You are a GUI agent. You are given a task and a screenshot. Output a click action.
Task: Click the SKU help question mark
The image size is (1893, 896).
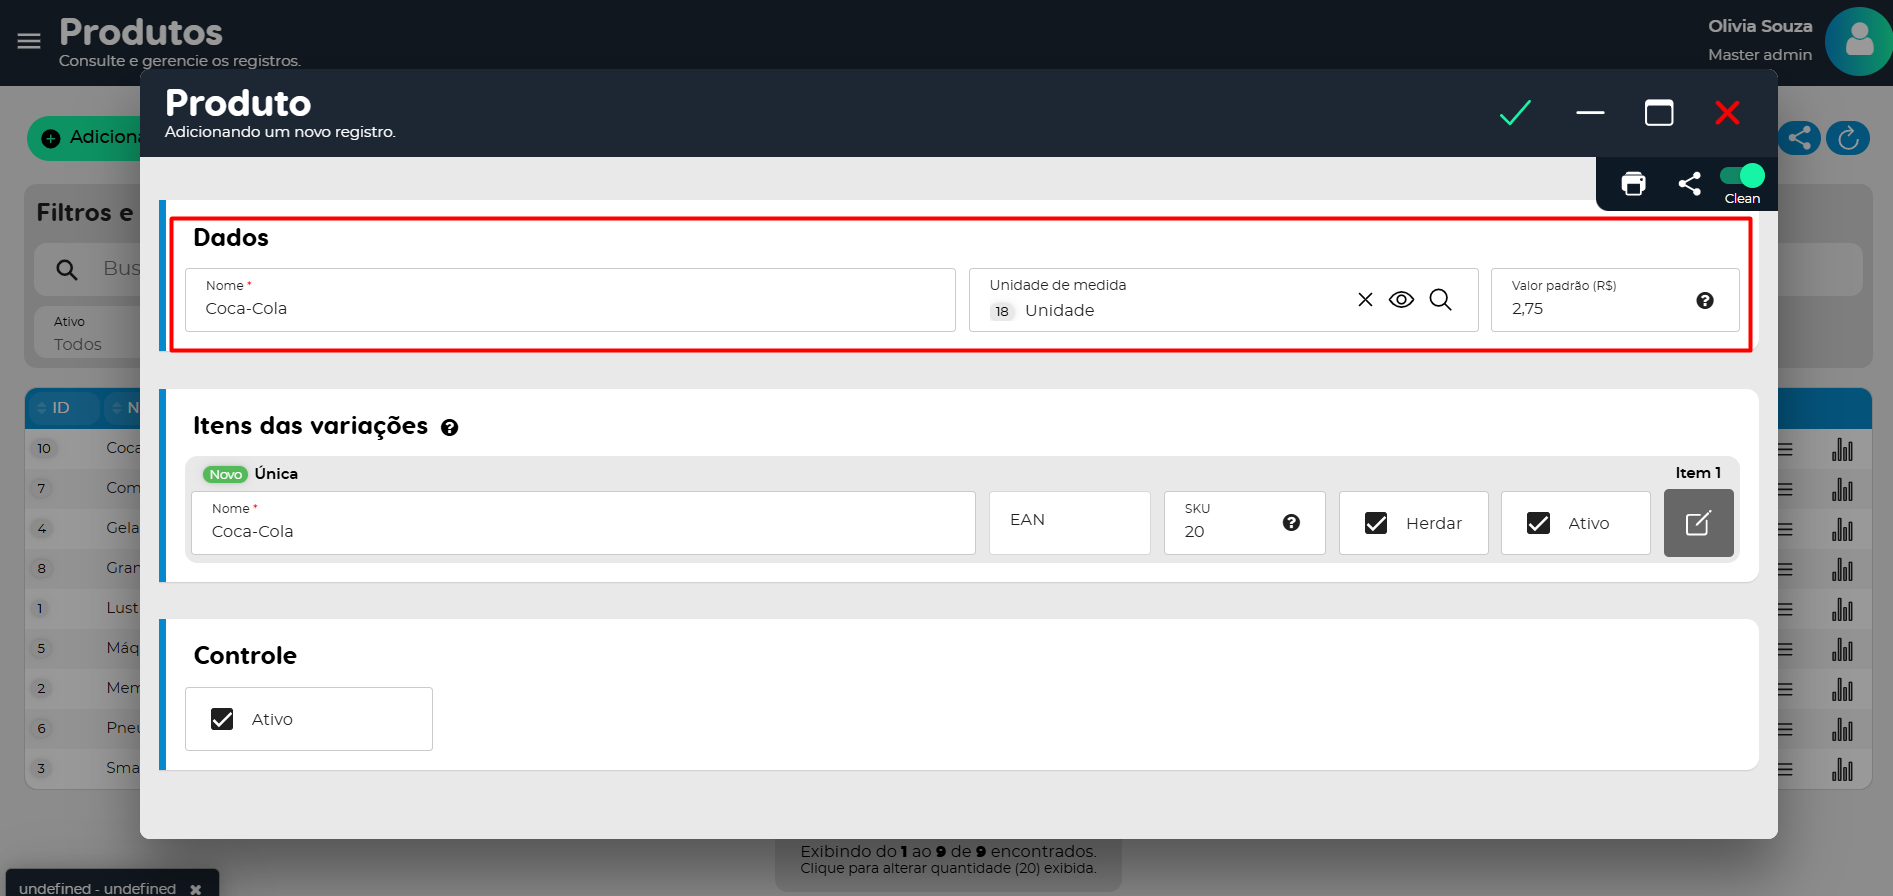[1291, 523]
